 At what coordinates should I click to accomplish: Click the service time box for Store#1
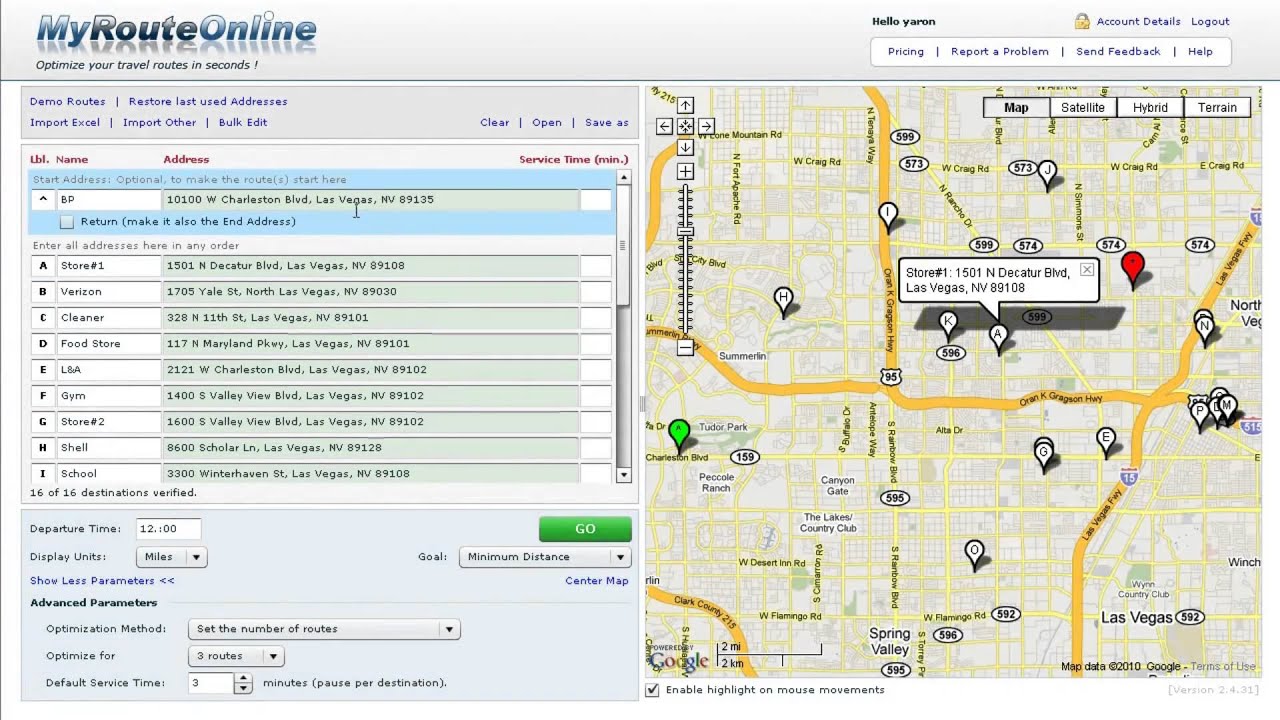(596, 266)
